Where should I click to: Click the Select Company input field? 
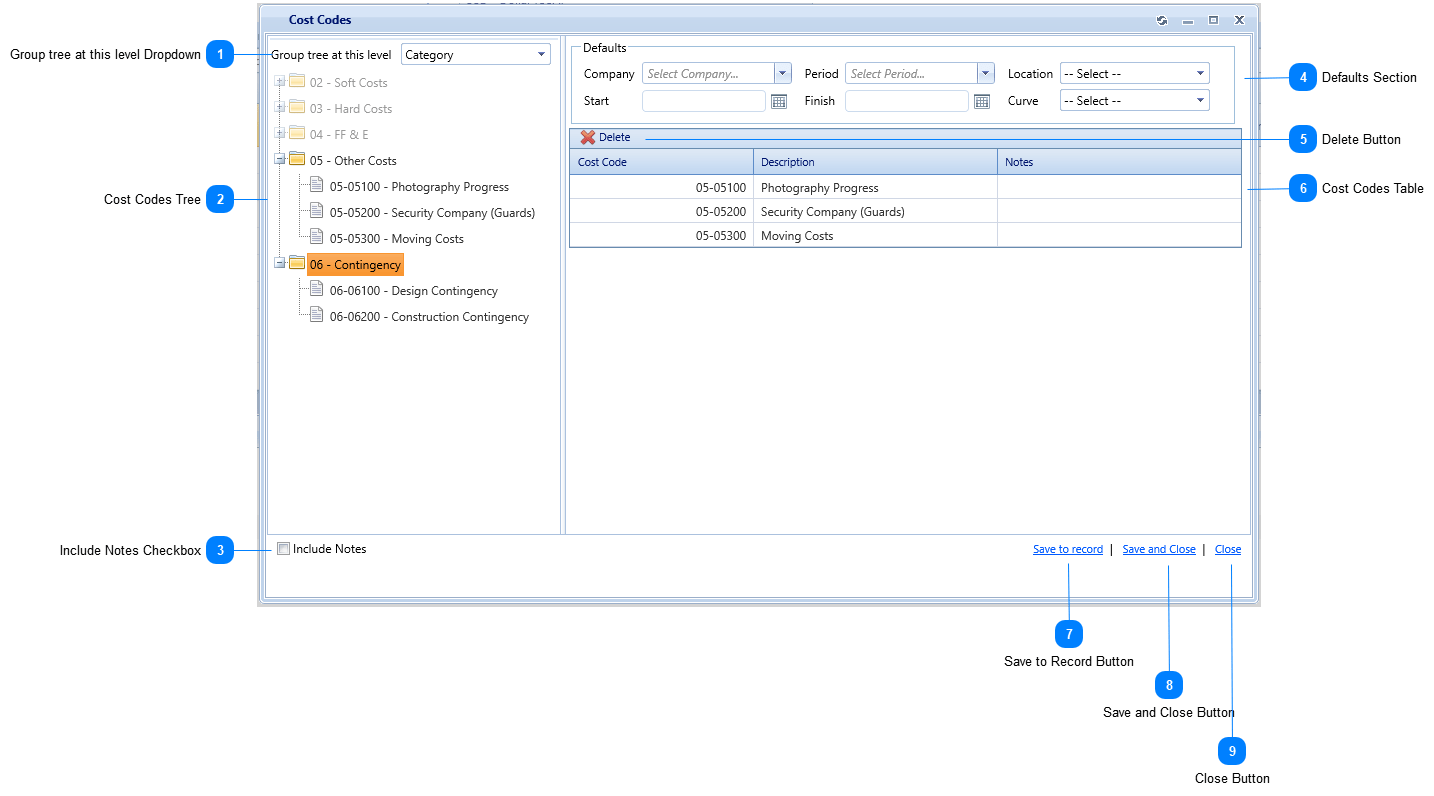708,73
